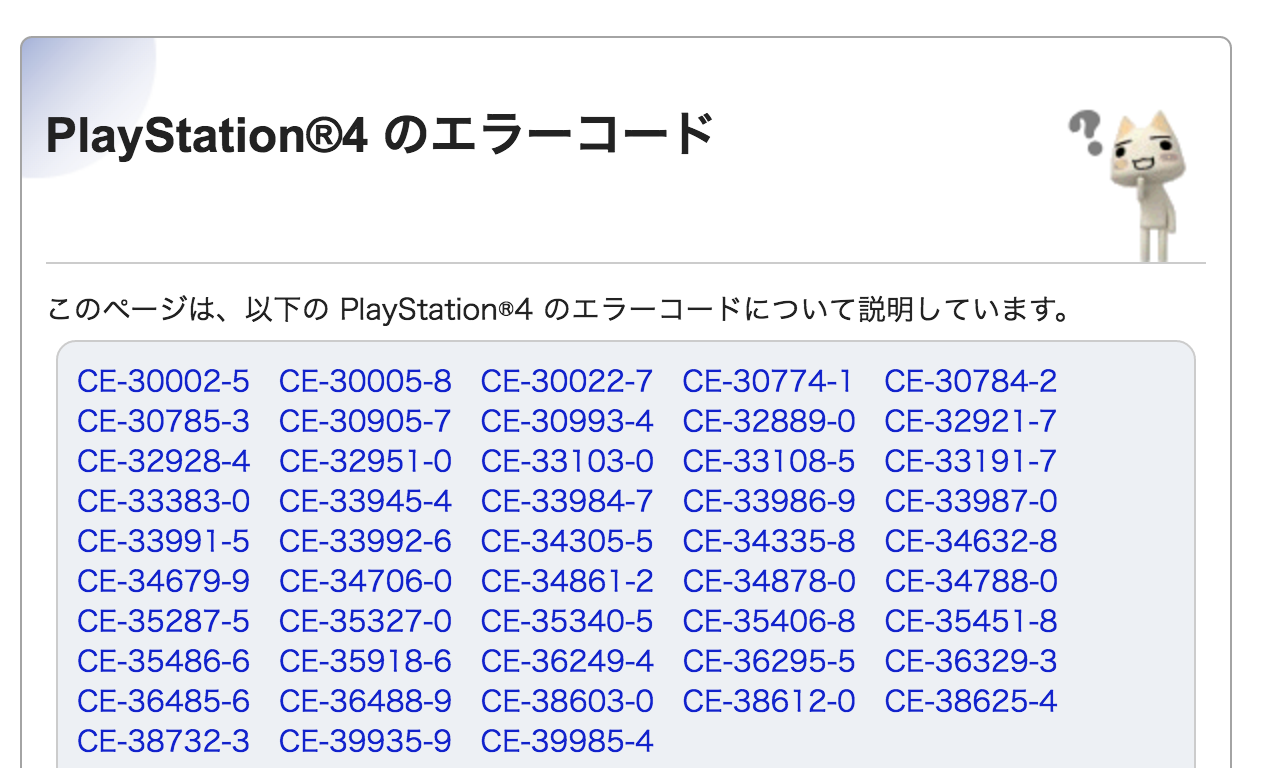
Task: Follow the CE-35918-6 link
Action: 365,661
